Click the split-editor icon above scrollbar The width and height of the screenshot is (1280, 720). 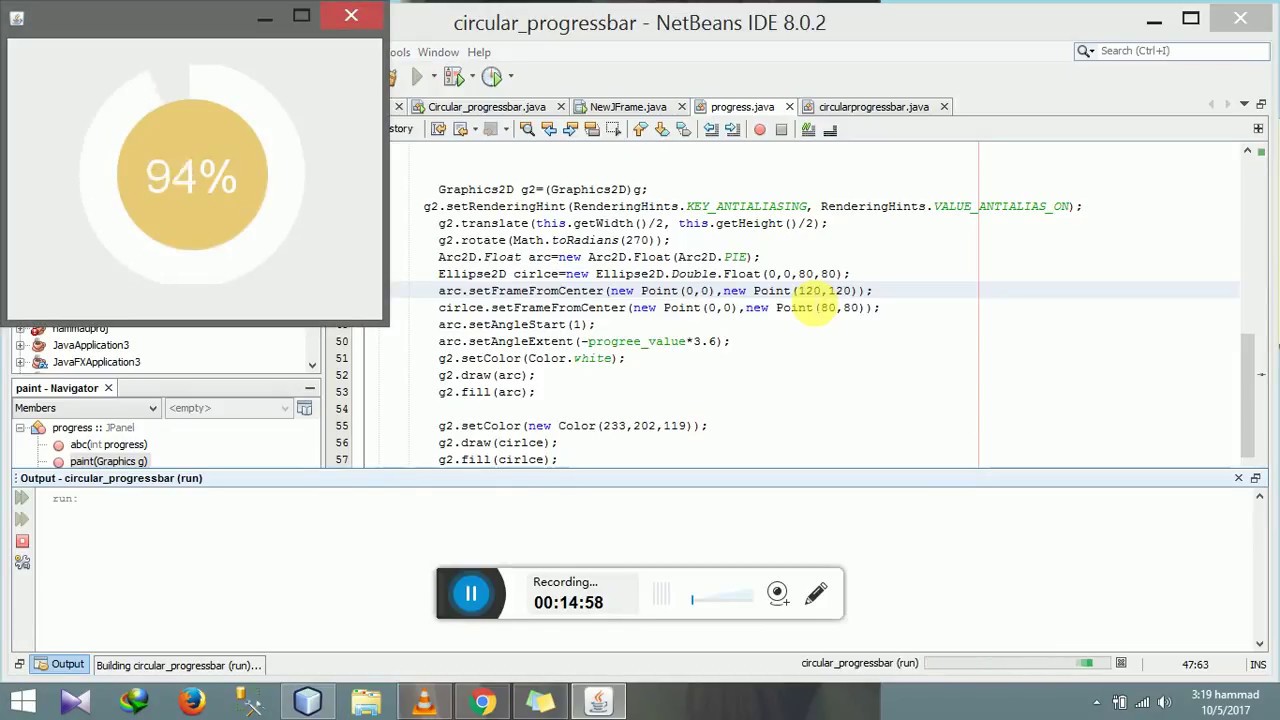pyautogui.click(x=1258, y=129)
